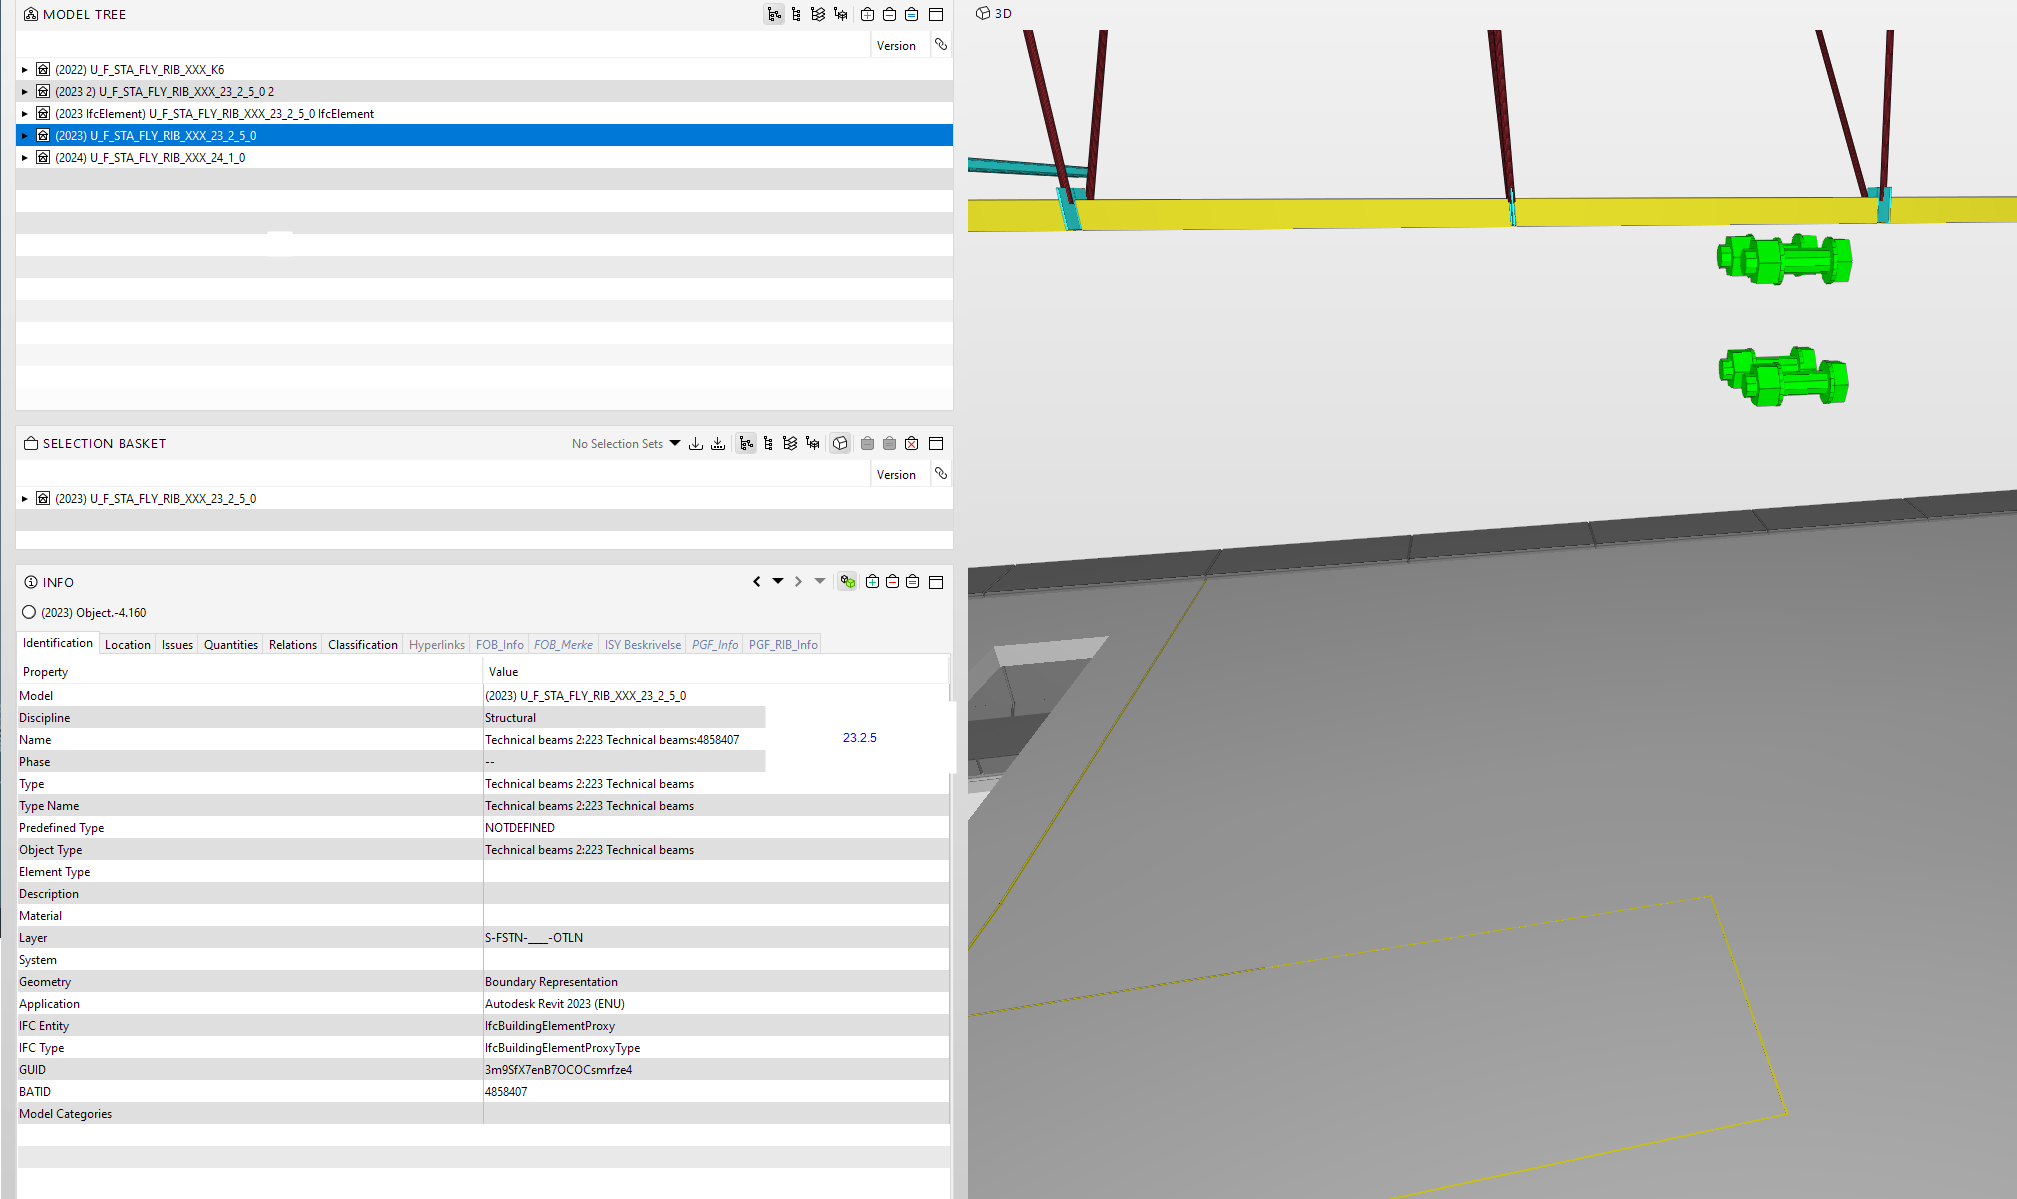The width and height of the screenshot is (2017, 1199).
Task: Add to basket icon in Model Tree header
Action: click(867, 14)
